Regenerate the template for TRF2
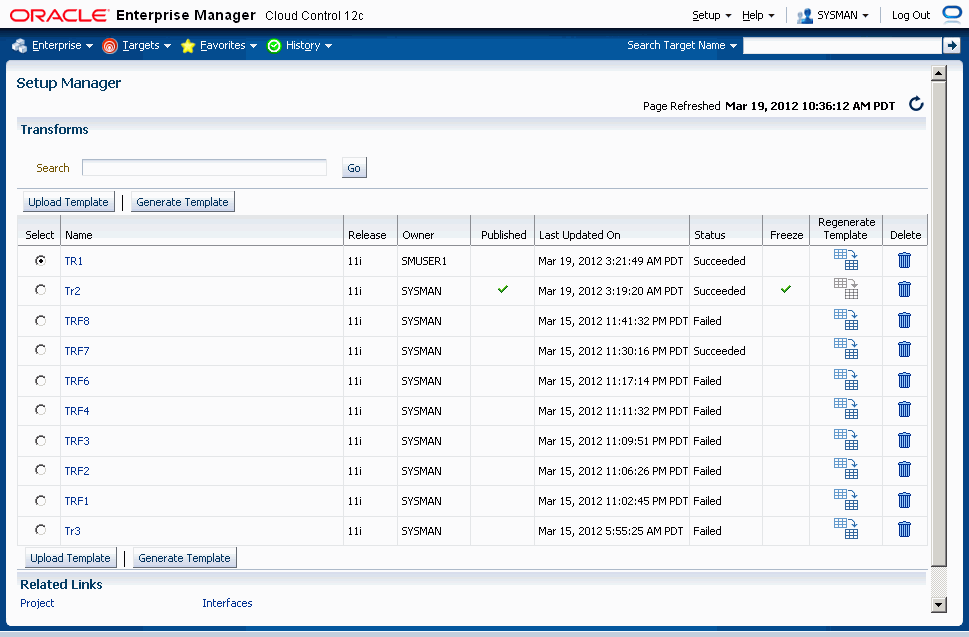The image size is (969, 637). pos(845,469)
